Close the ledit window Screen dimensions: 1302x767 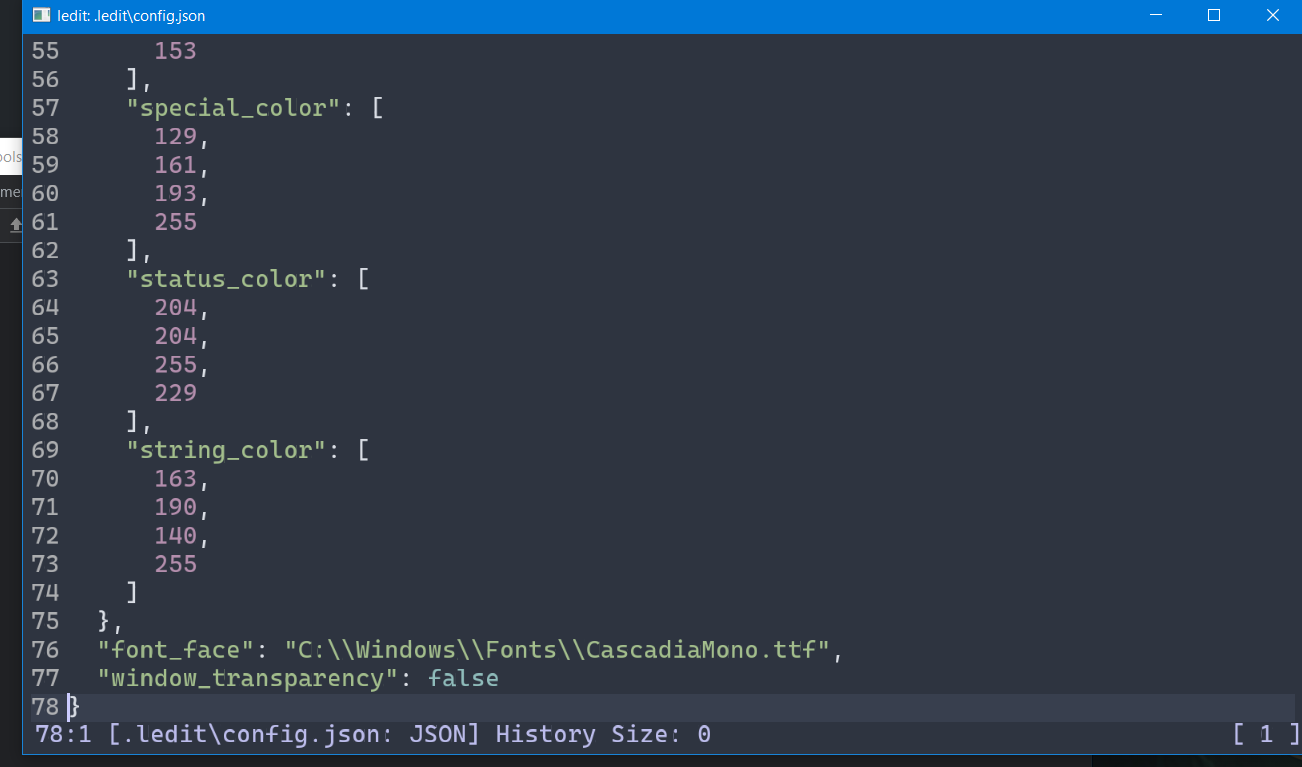click(x=1272, y=15)
